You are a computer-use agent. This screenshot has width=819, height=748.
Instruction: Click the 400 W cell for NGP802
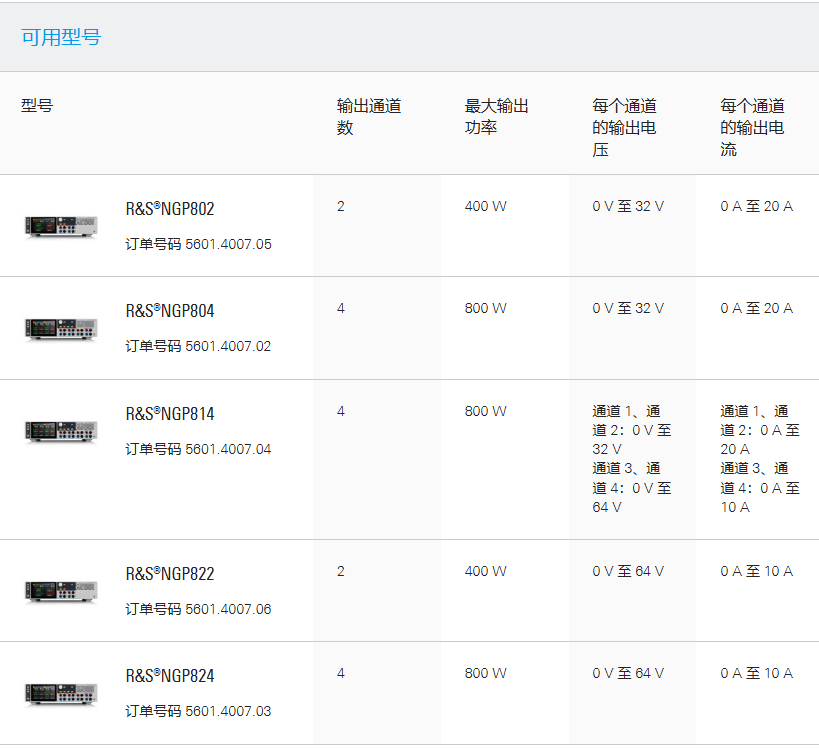click(x=485, y=206)
